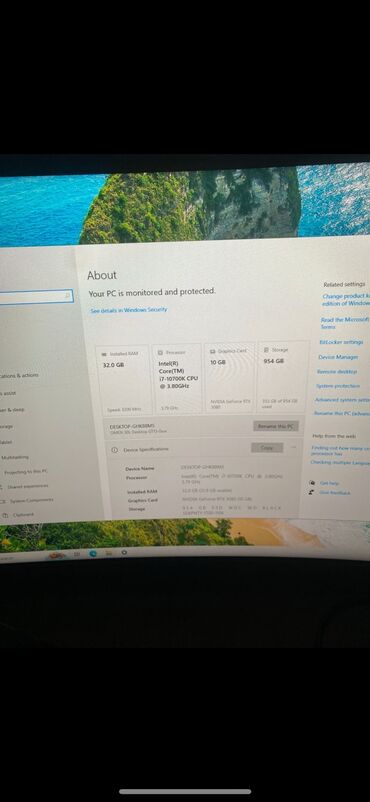Click the 10 GB graphics card value

217,362
